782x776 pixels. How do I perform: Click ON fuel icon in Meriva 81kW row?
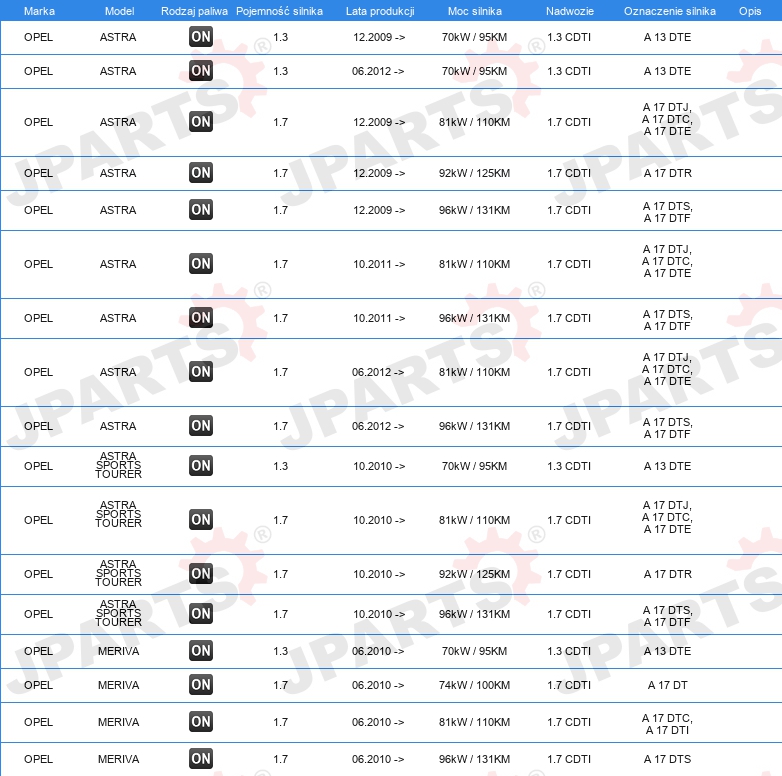(x=201, y=722)
